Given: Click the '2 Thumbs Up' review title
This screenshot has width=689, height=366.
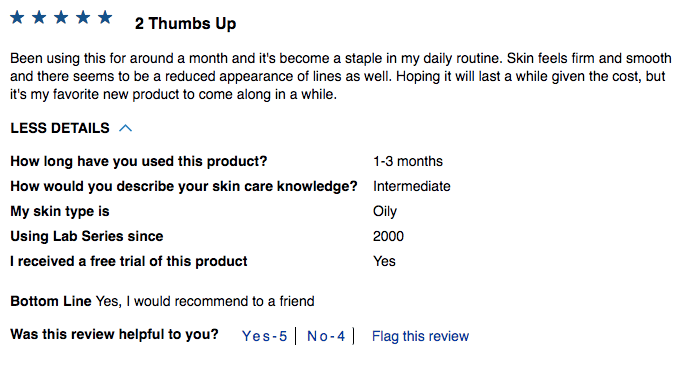Looking at the screenshot, I should [185, 24].
